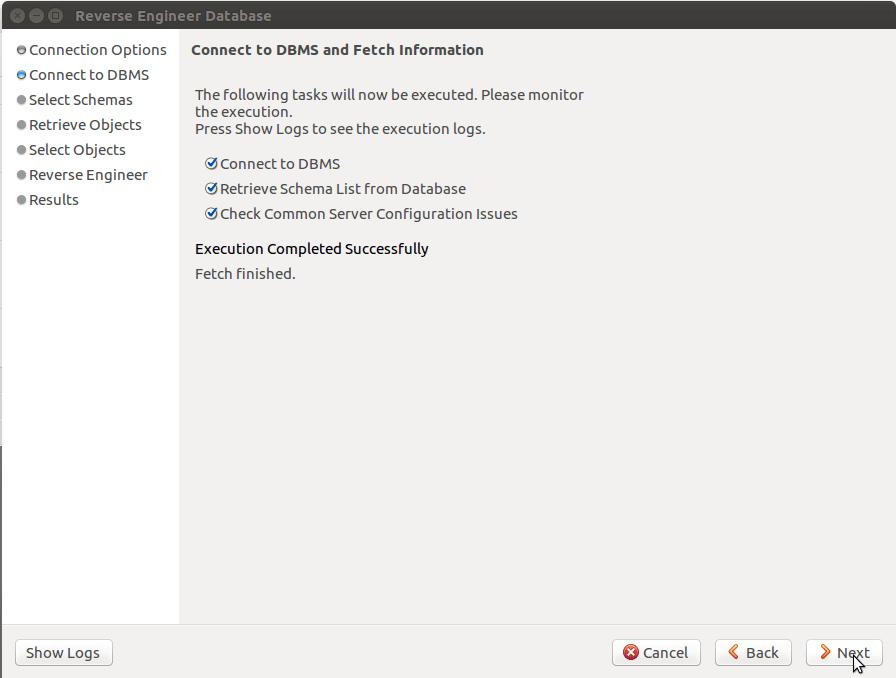Click the Reverse Engineer Database title bar text
Screen dimensions: 896x678
coord(173,16)
